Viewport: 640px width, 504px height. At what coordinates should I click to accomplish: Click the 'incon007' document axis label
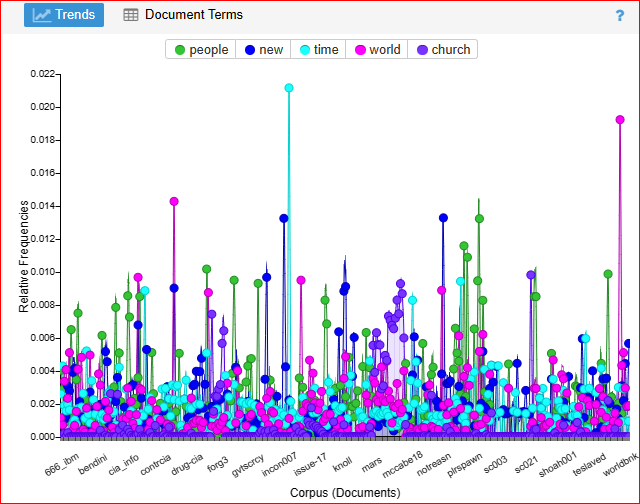click(279, 464)
